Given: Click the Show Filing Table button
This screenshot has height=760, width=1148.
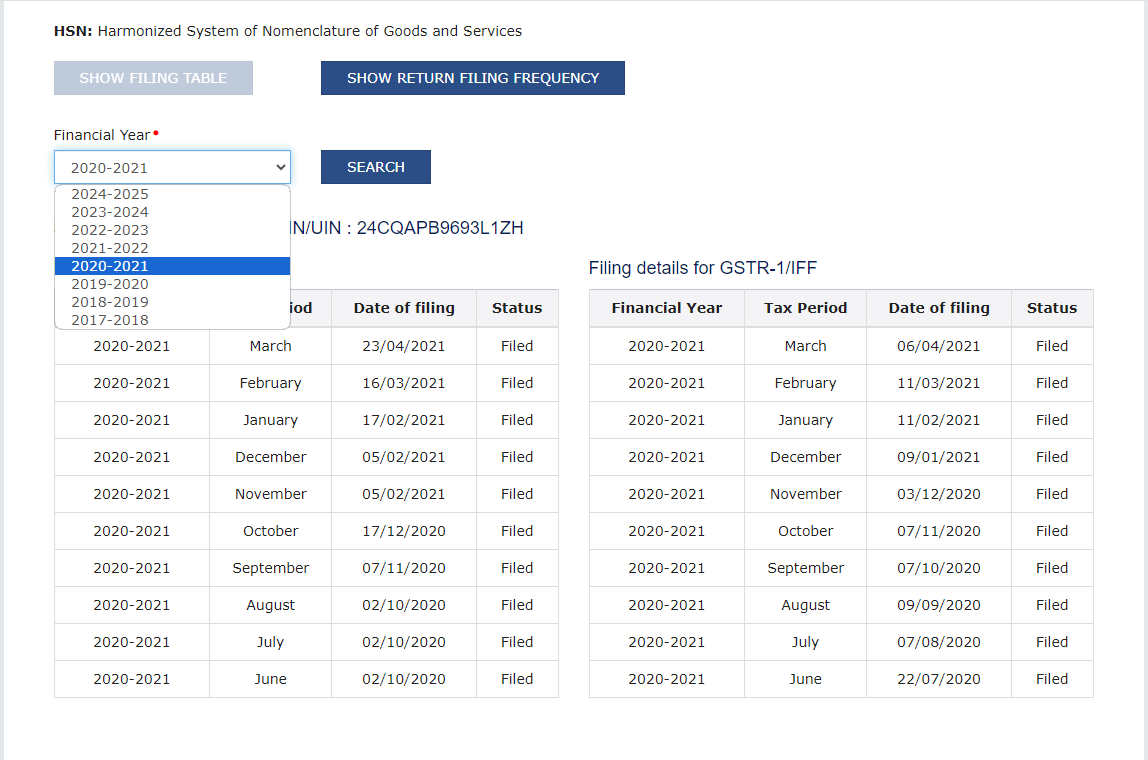Looking at the screenshot, I should (x=153, y=78).
